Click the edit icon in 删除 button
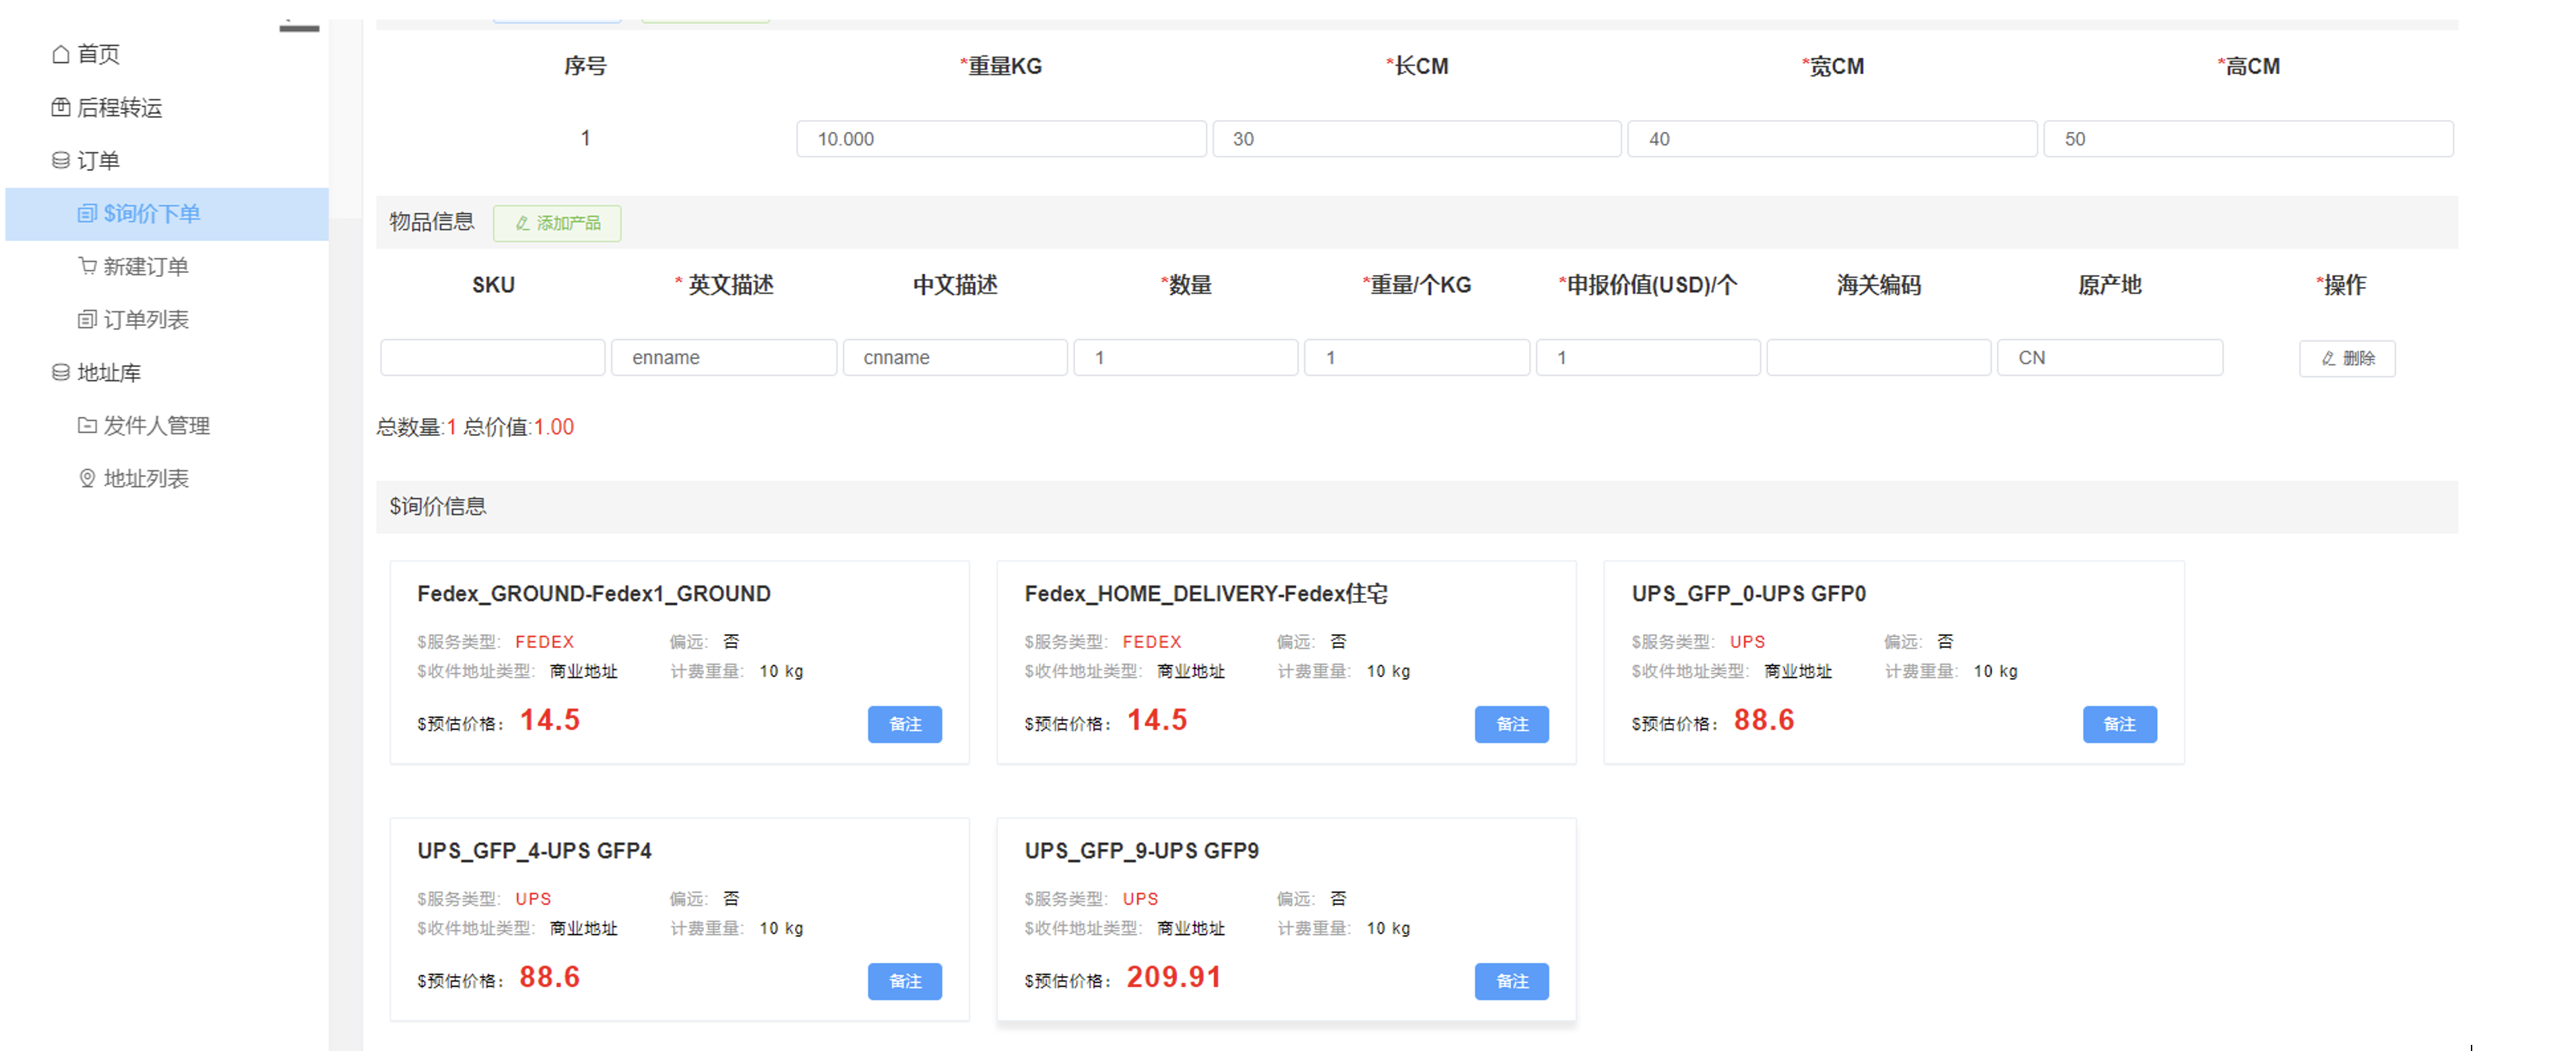2576x1051 pixels. [x=2328, y=358]
